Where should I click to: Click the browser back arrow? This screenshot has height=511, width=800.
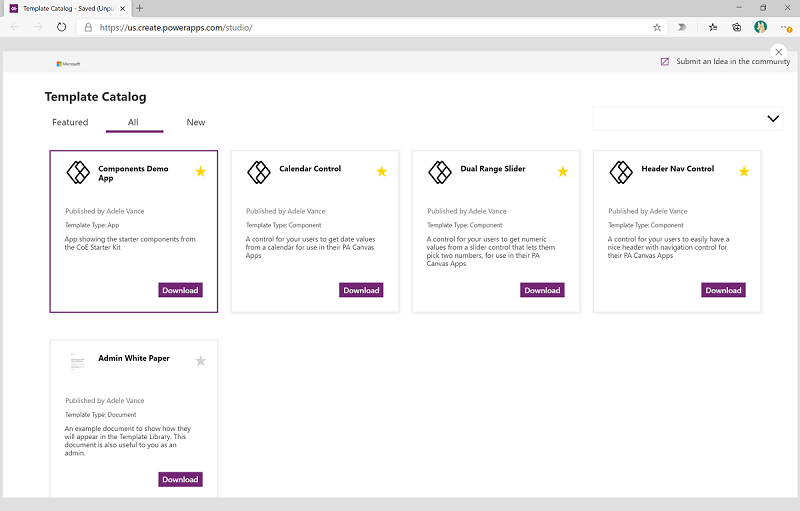click(x=15, y=27)
